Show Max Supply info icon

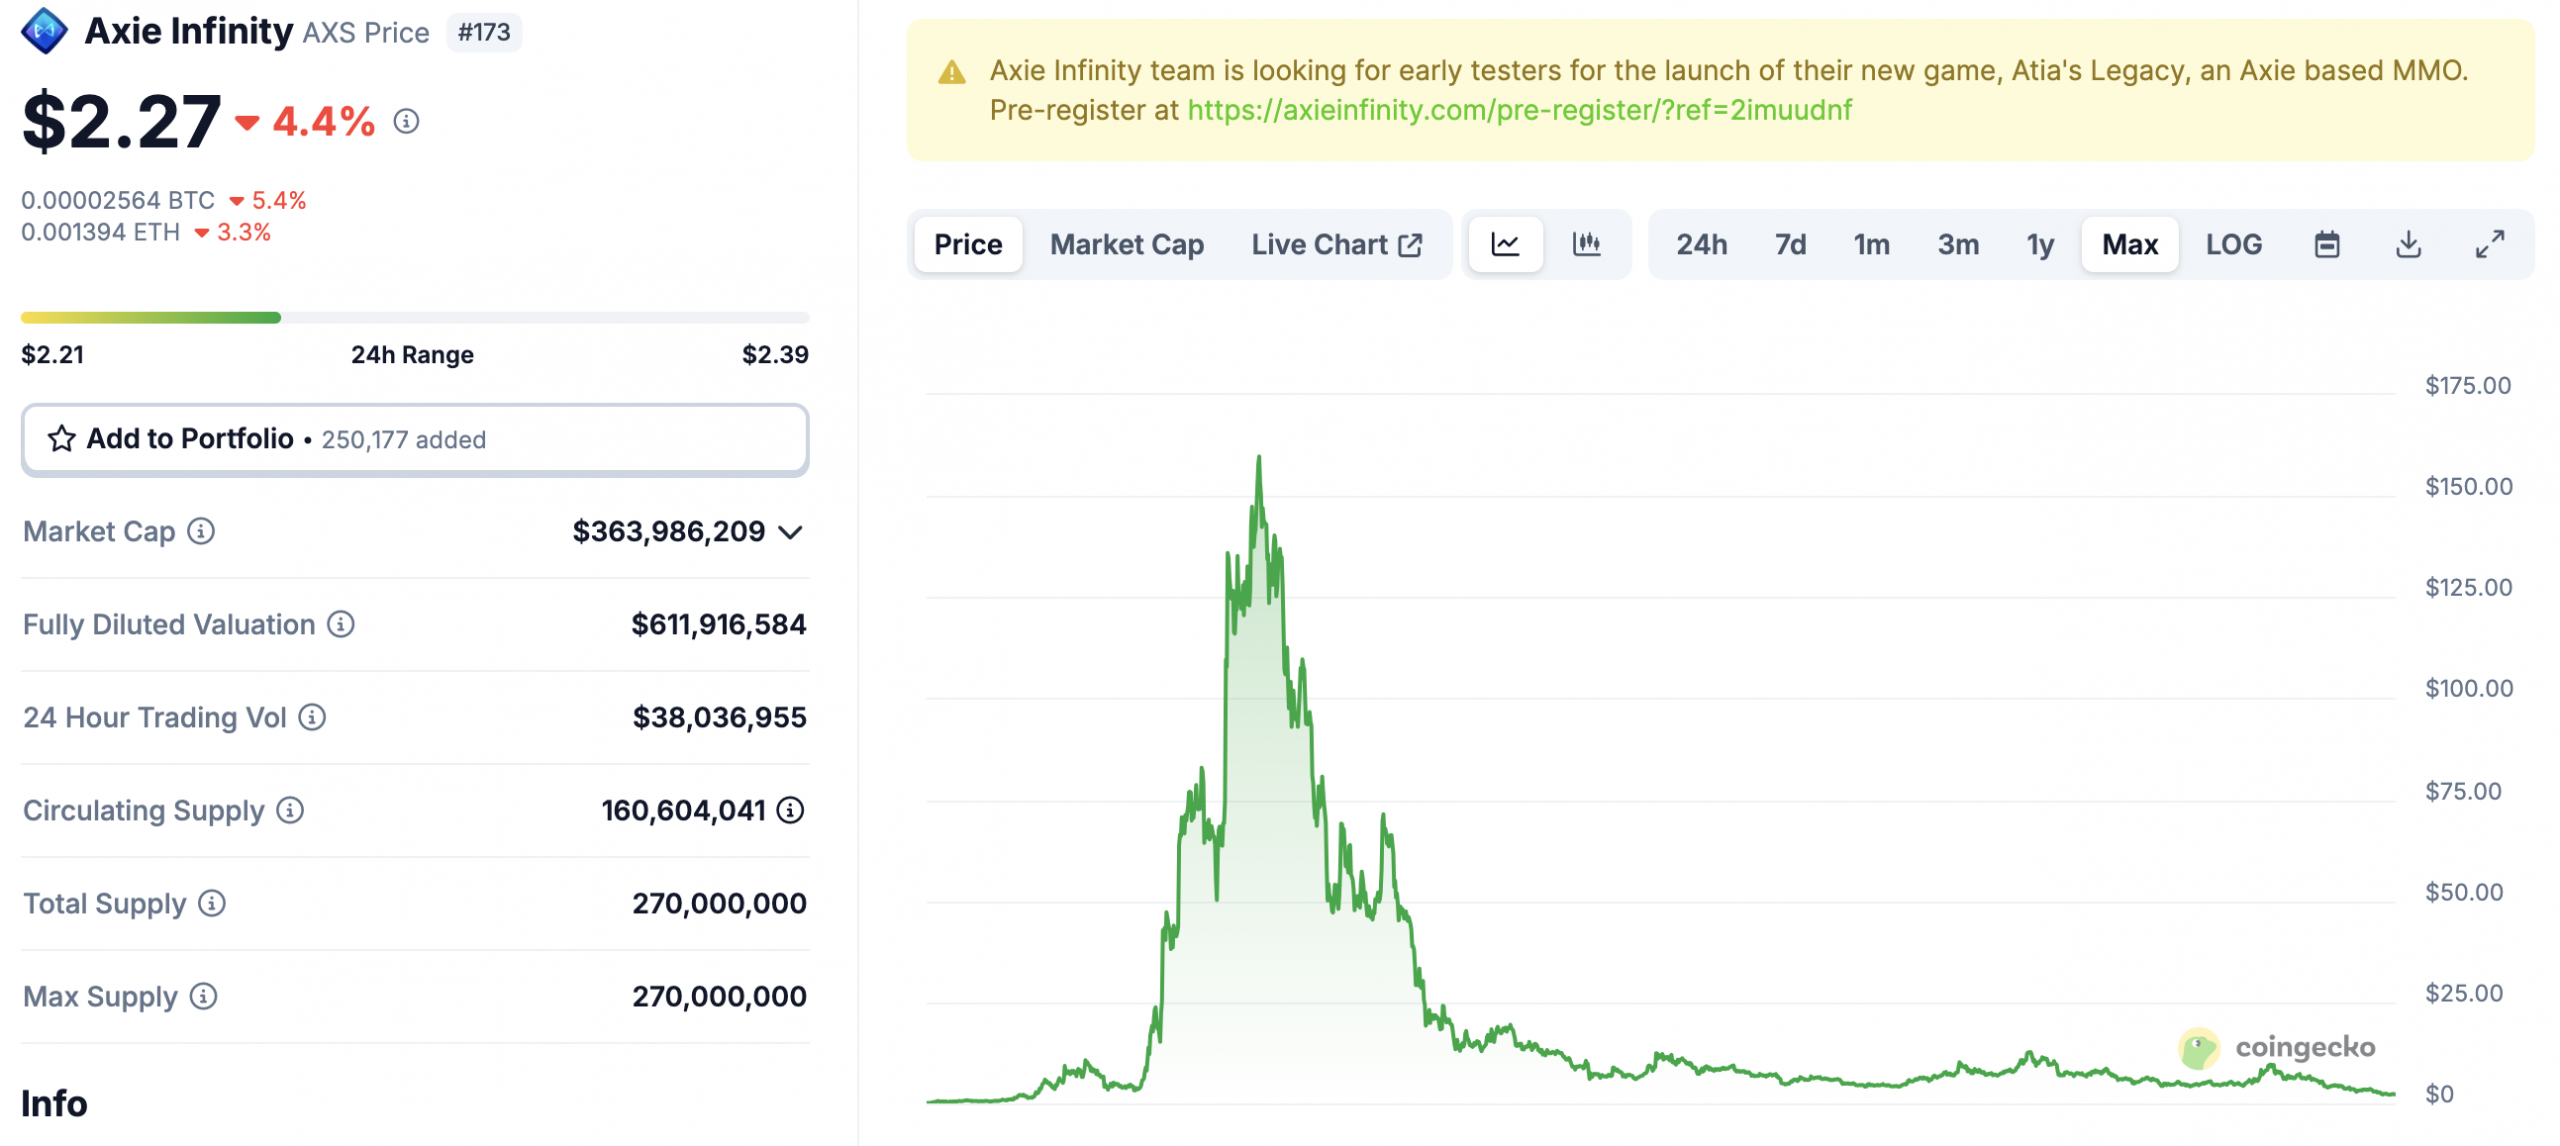pyautogui.click(x=203, y=996)
